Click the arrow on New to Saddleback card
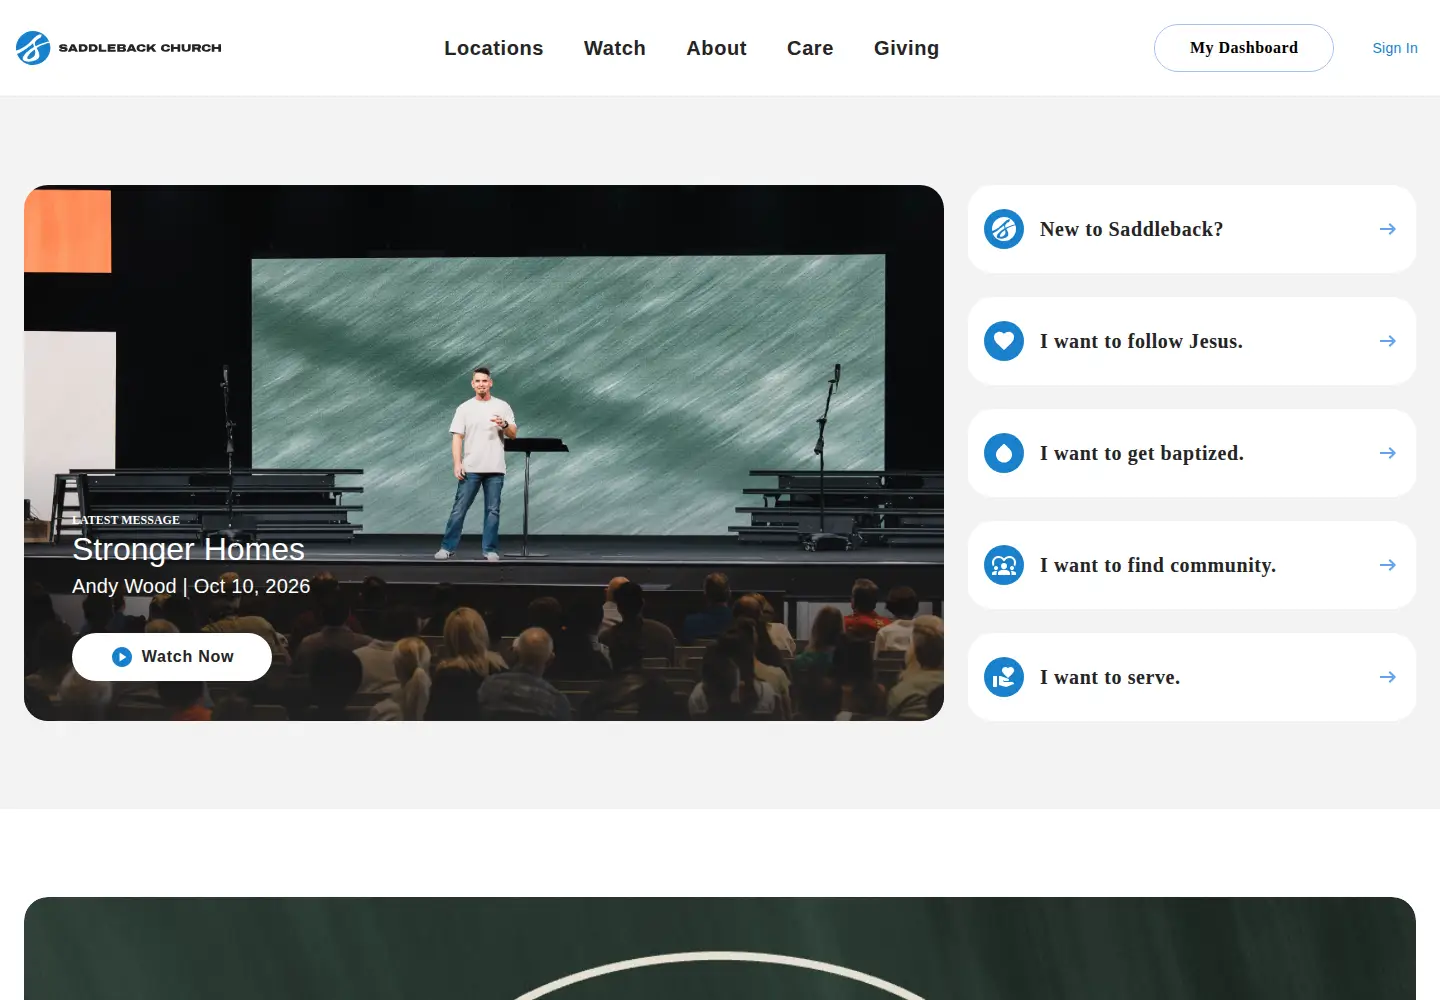The width and height of the screenshot is (1440, 1000). (1388, 229)
